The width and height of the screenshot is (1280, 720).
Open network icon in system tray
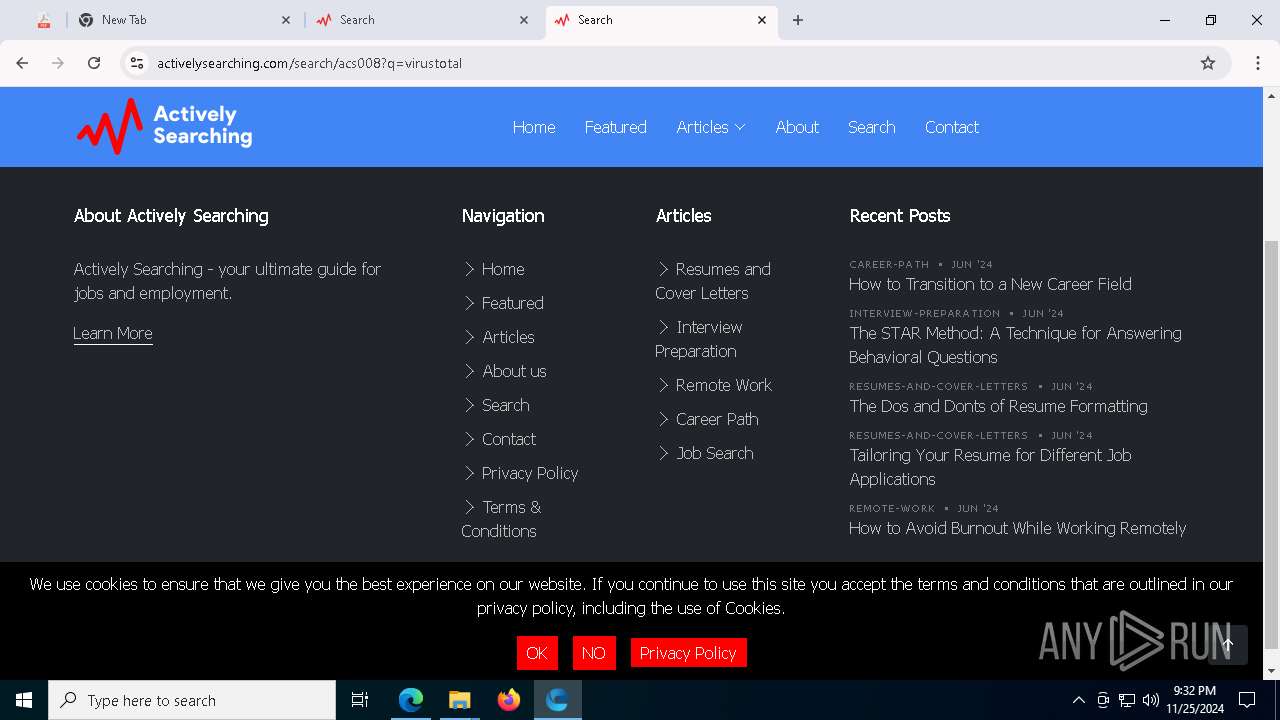1127,700
